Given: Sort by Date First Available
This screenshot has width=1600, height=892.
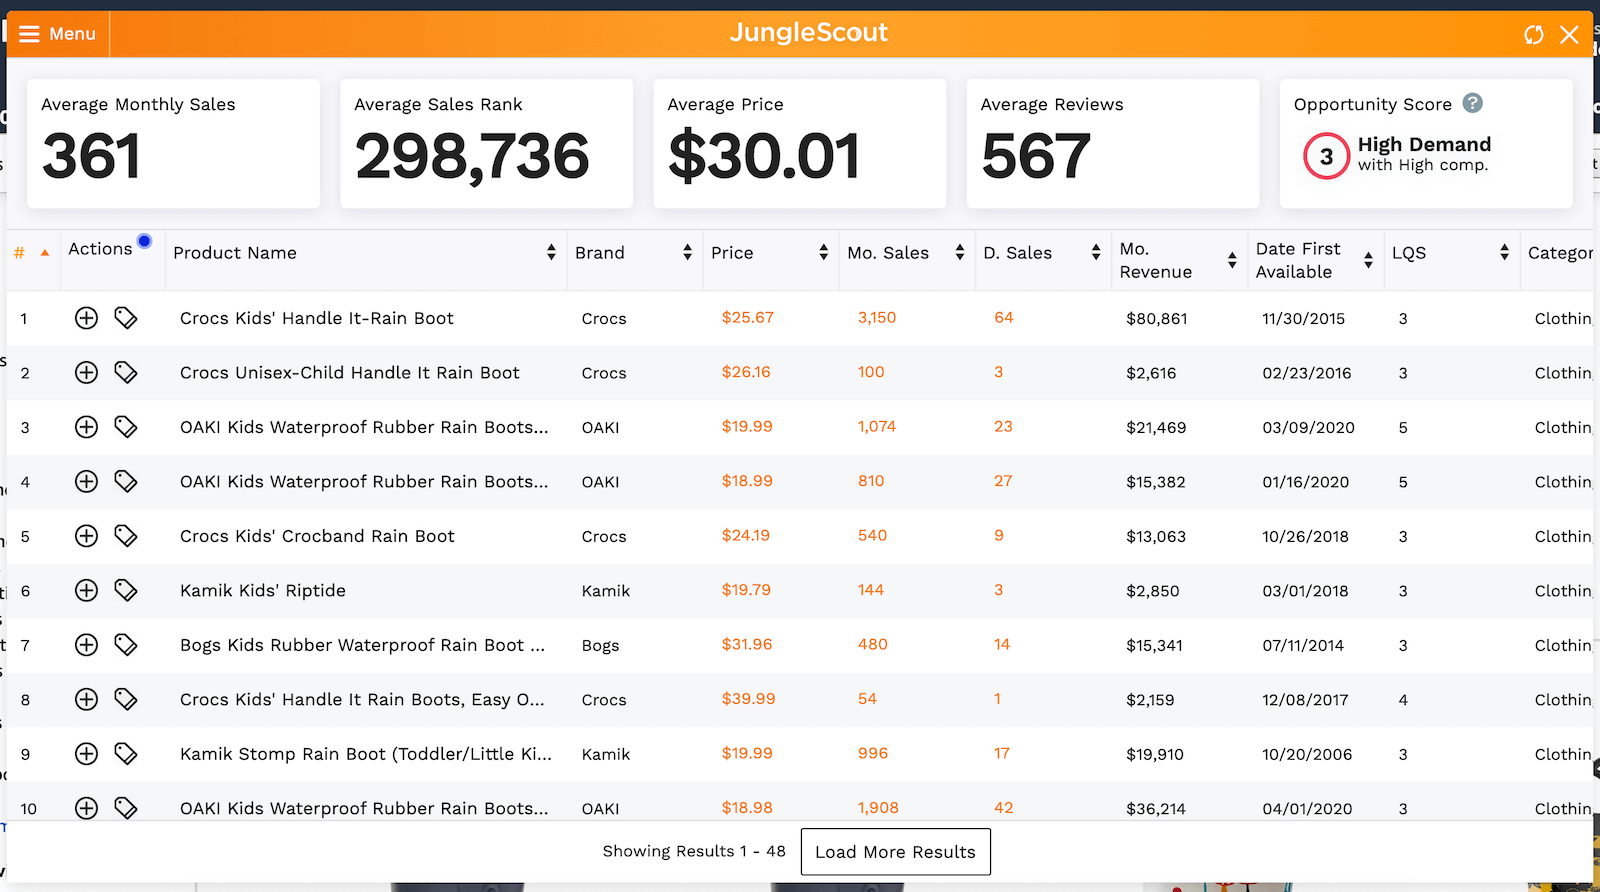Looking at the screenshot, I should coord(1368,260).
